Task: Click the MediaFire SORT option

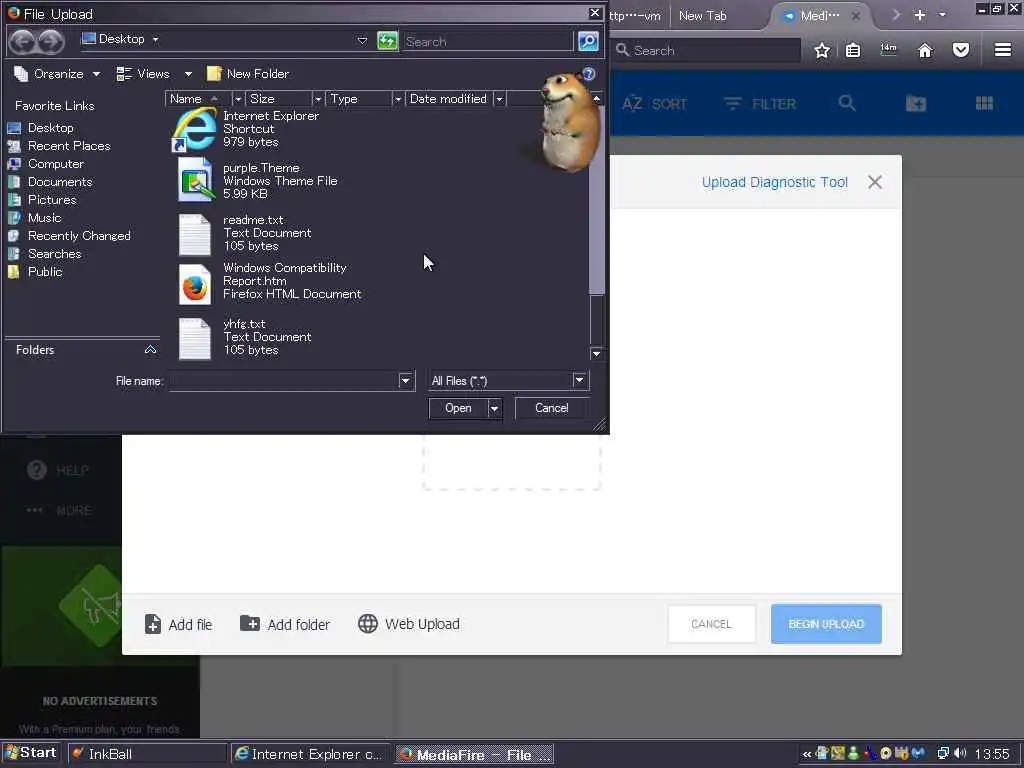Action: point(654,104)
